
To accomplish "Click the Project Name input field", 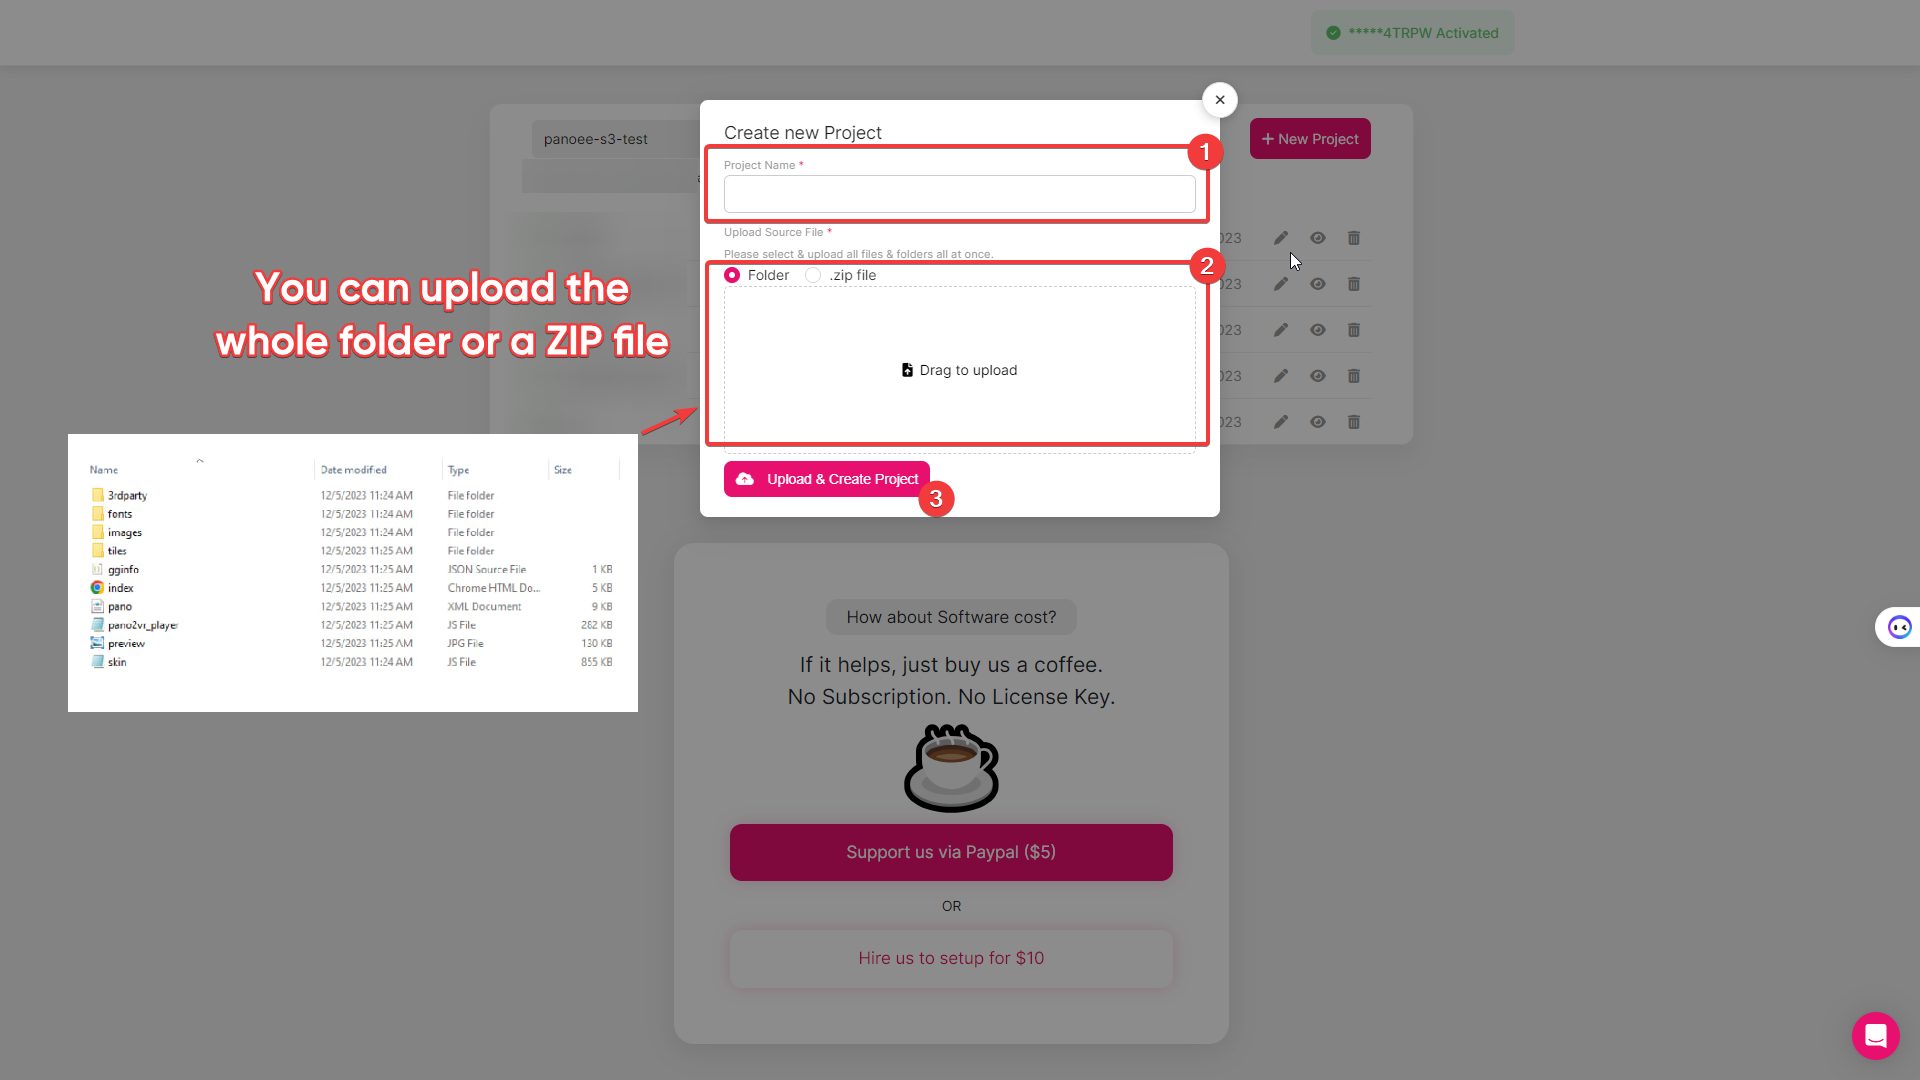I will pos(959,193).
